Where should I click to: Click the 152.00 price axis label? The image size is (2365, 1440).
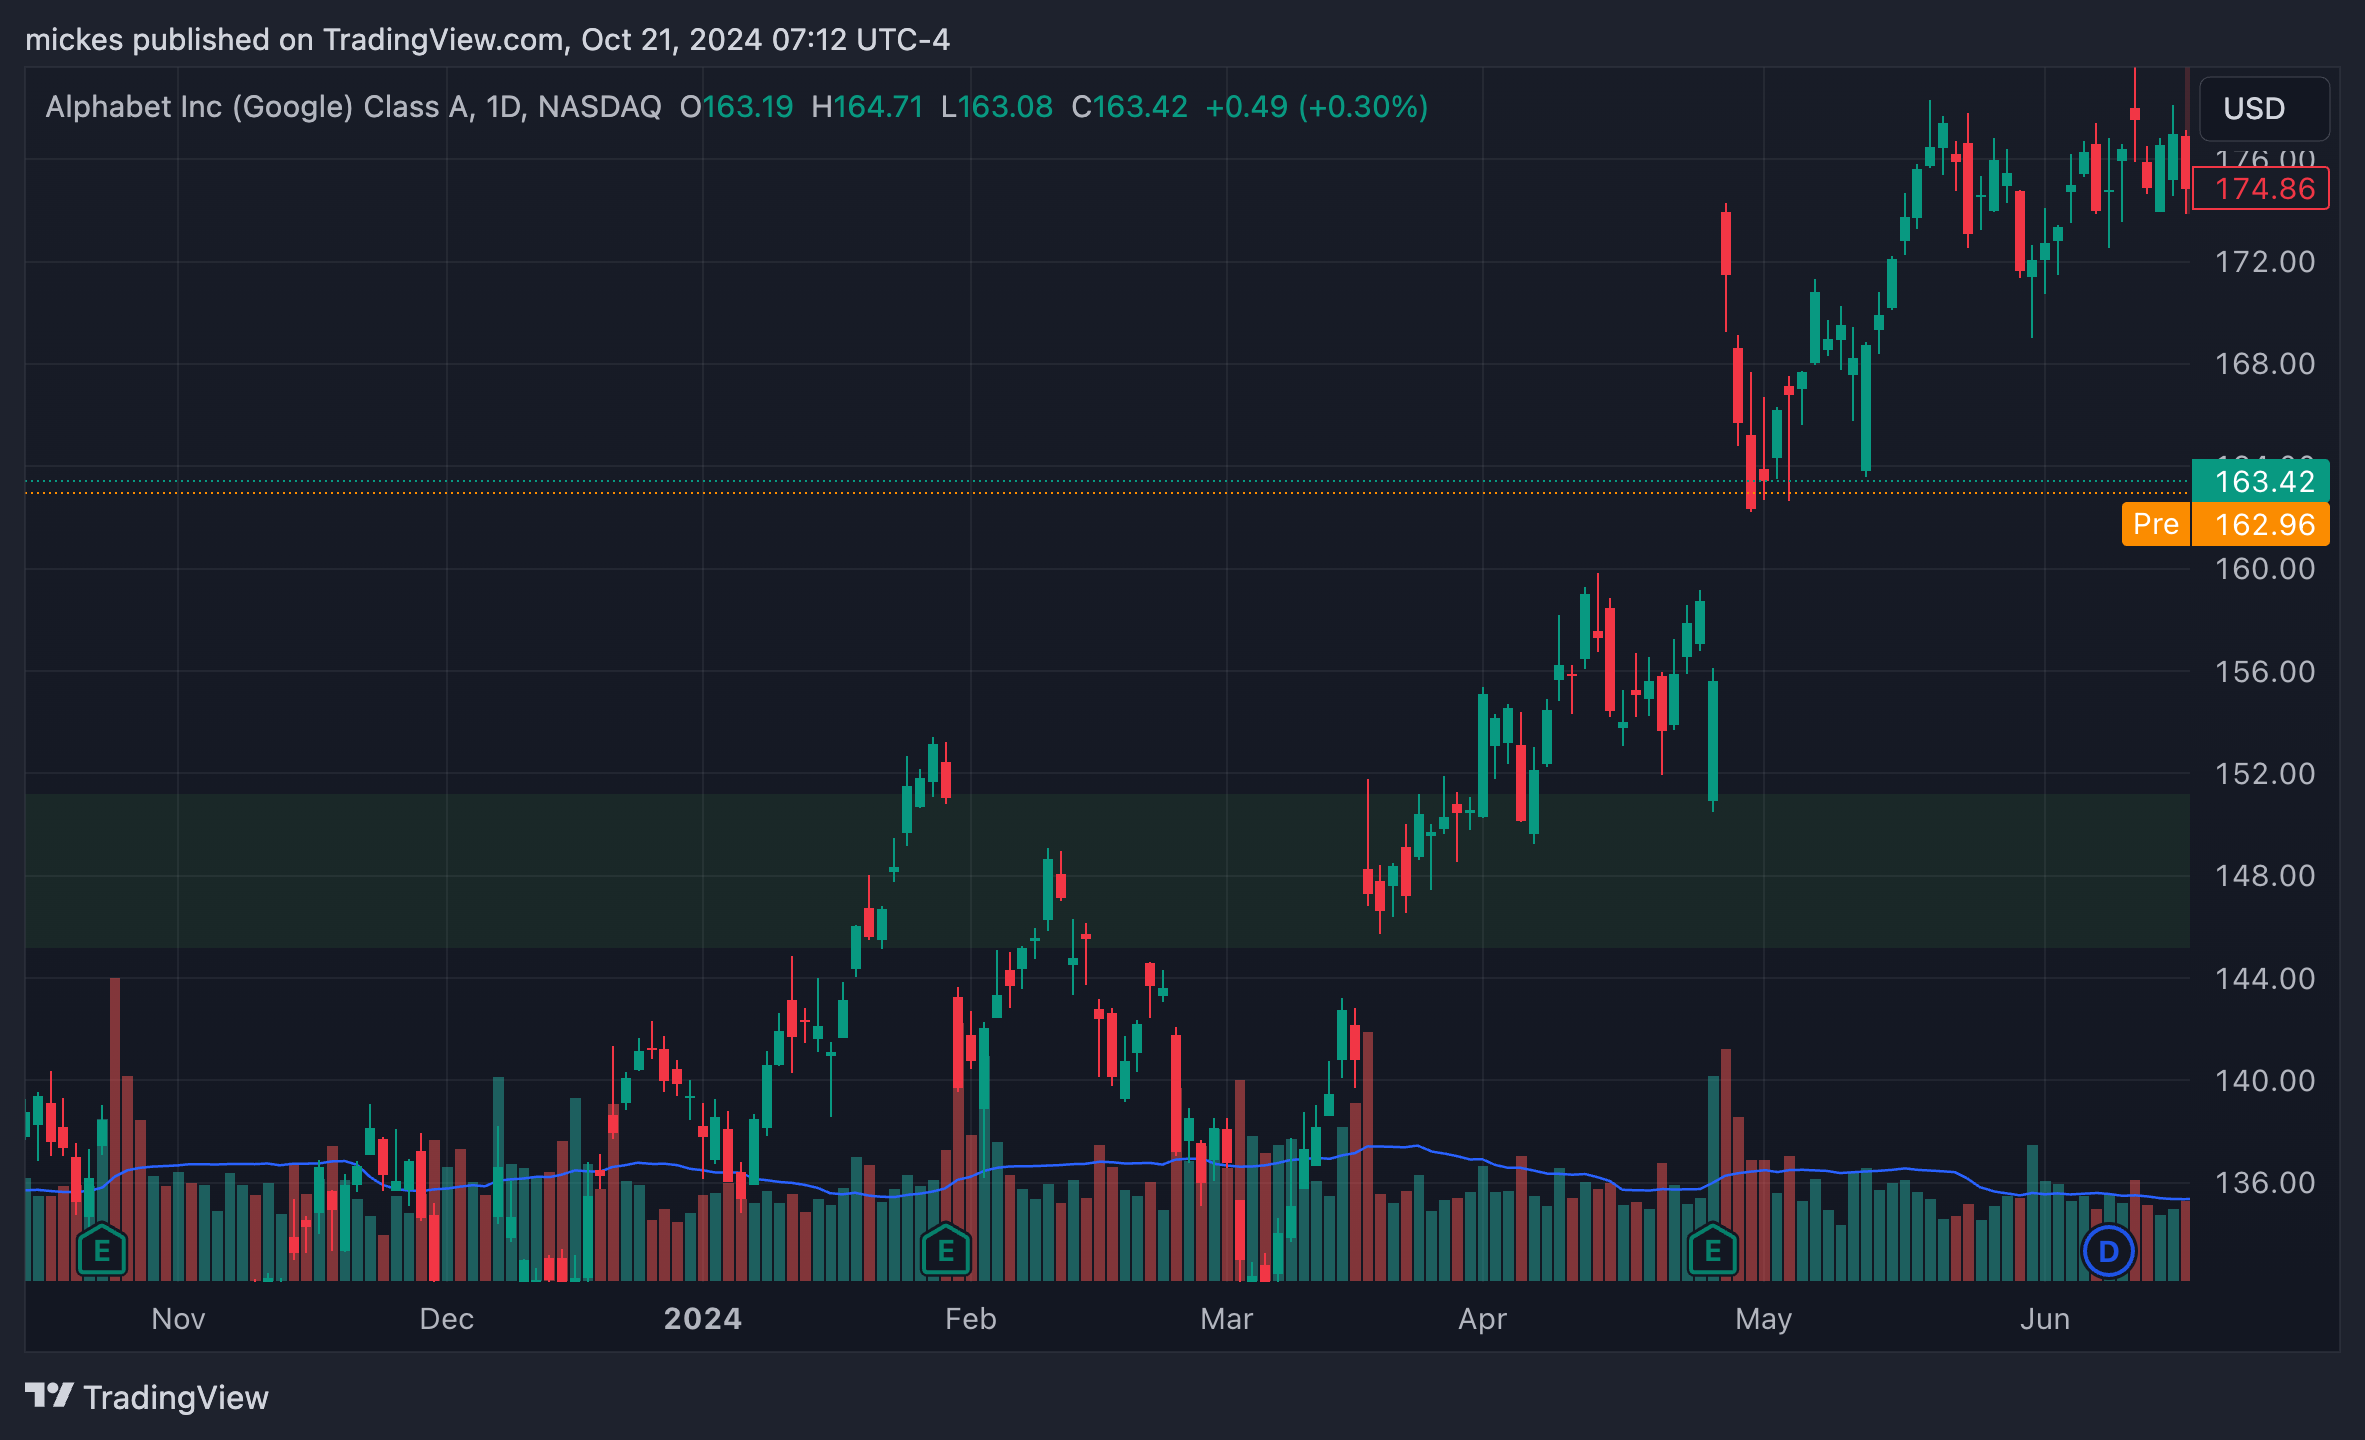coord(2265,774)
